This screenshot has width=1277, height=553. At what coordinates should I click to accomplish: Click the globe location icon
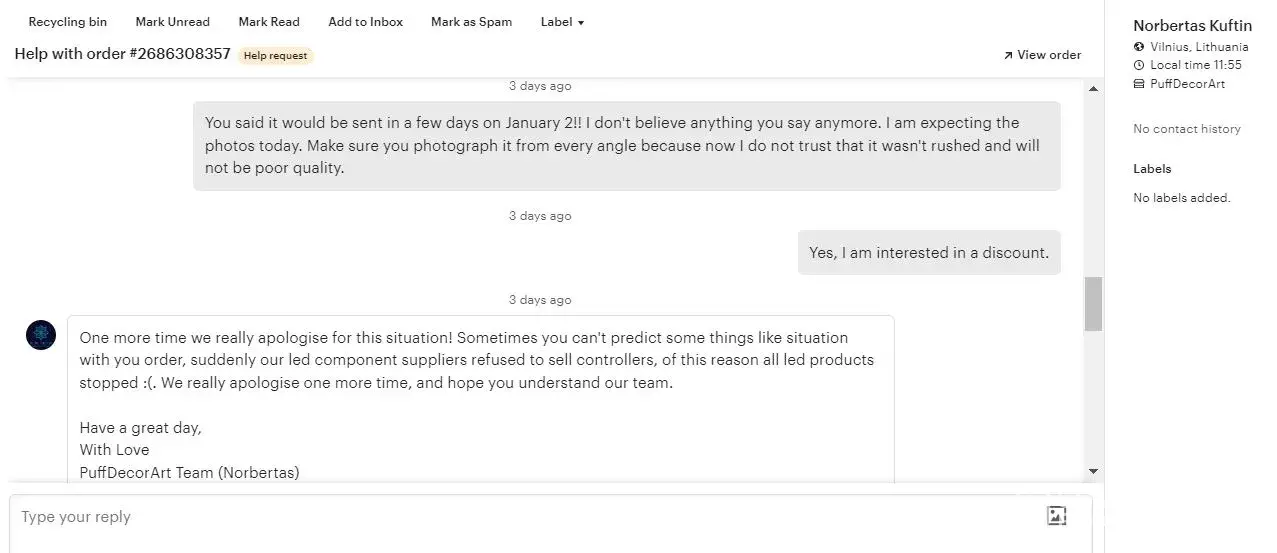pyautogui.click(x=1139, y=47)
